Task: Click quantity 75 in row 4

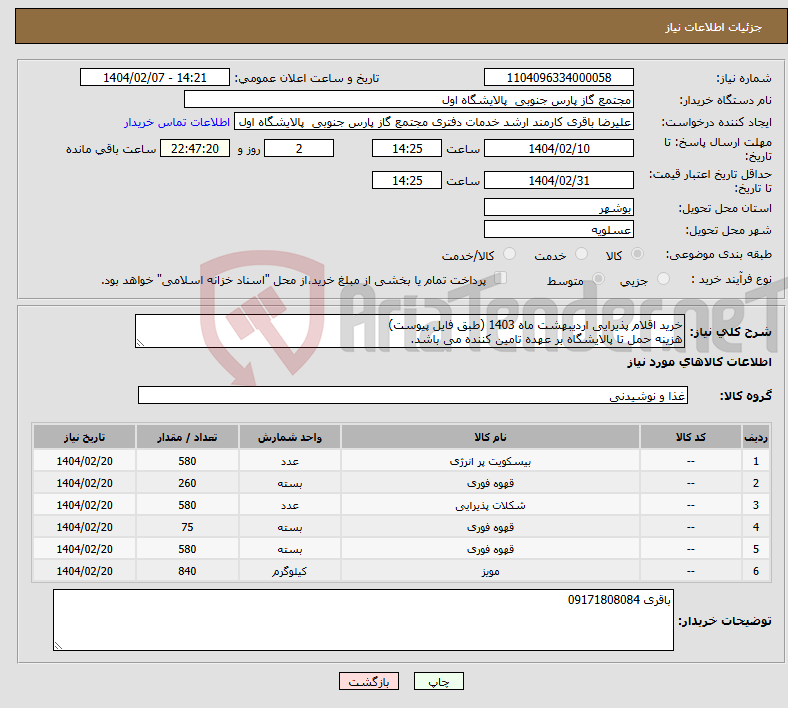Action: point(187,527)
